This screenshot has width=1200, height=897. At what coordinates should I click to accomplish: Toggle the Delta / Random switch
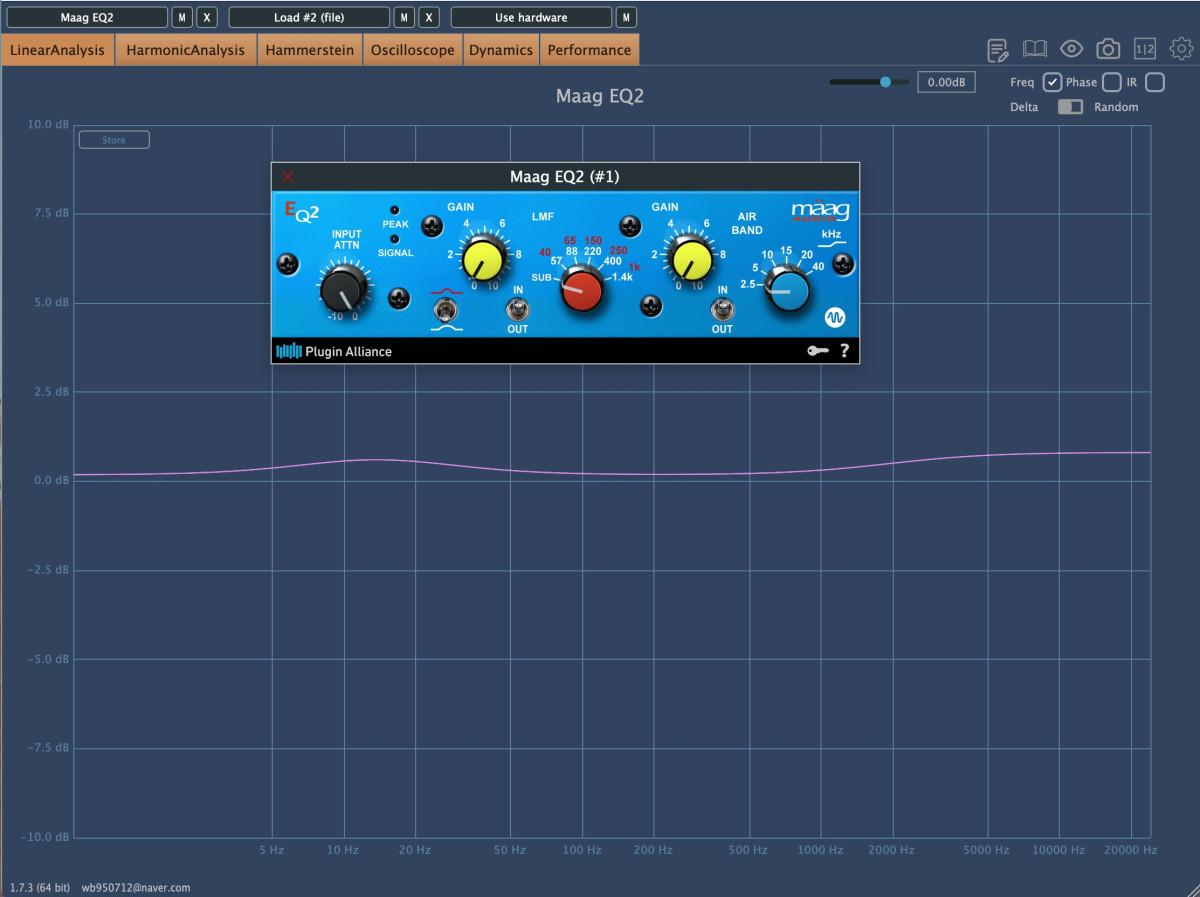(x=1070, y=107)
